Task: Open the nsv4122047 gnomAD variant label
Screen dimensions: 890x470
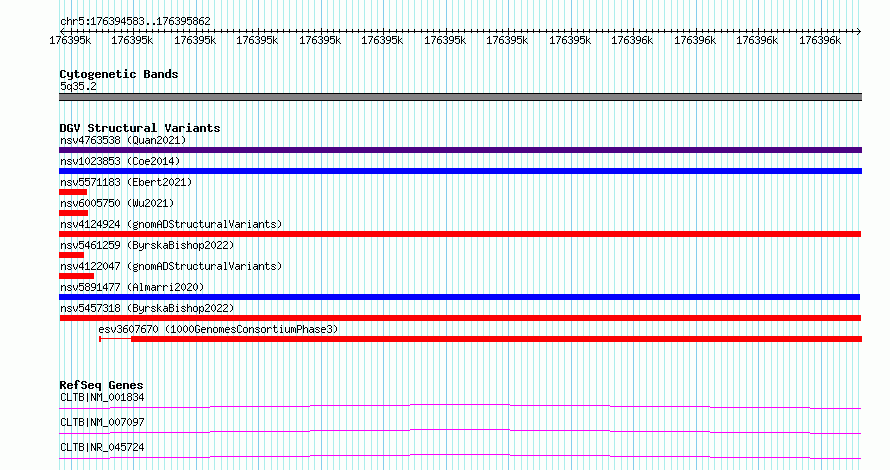Action: (x=171, y=266)
